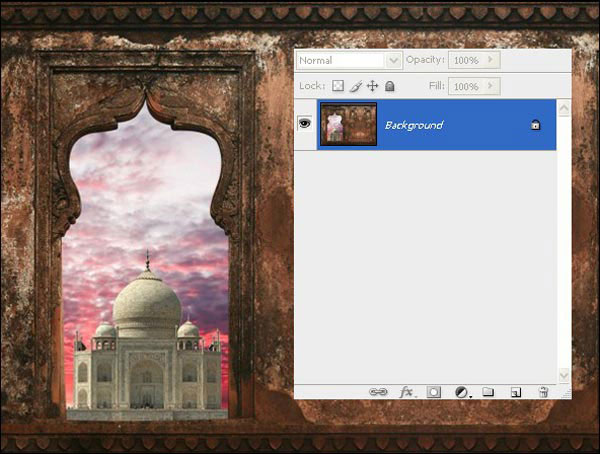The image size is (600, 454).
Task: Click the link layers icon
Action: click(x=379, y=392)
